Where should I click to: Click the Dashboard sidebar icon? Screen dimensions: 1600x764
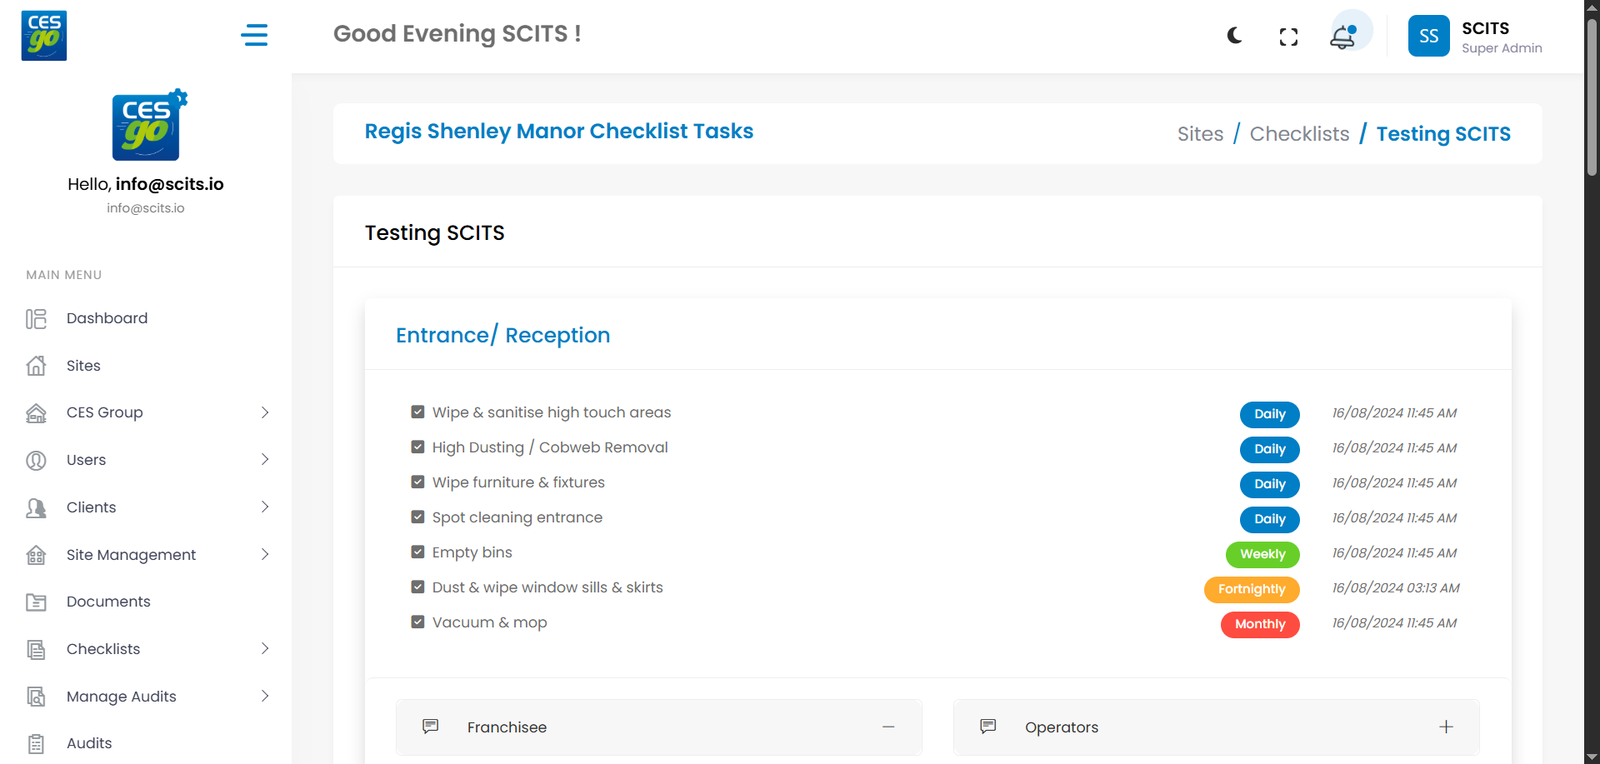(36, 319)
